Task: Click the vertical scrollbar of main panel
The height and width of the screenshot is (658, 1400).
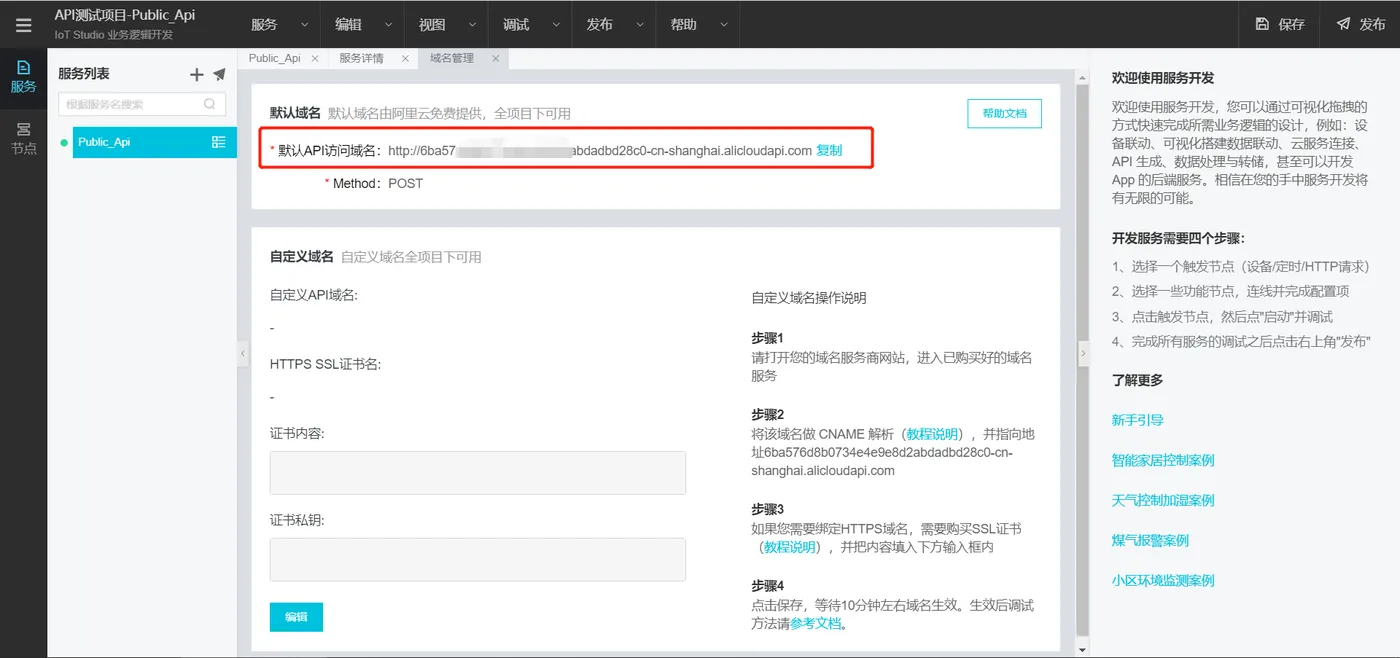Action: [x=1080, y=360]
